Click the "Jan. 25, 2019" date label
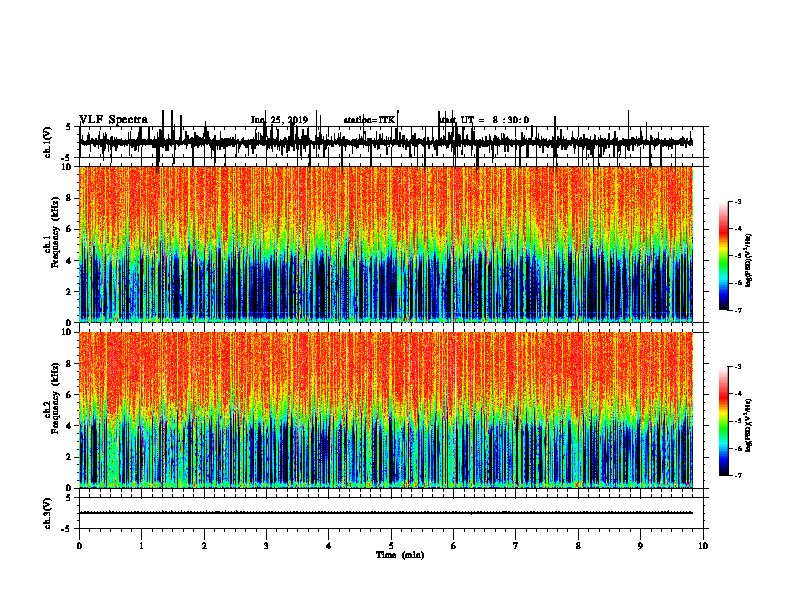792x612 pixels. click(279, 120)
